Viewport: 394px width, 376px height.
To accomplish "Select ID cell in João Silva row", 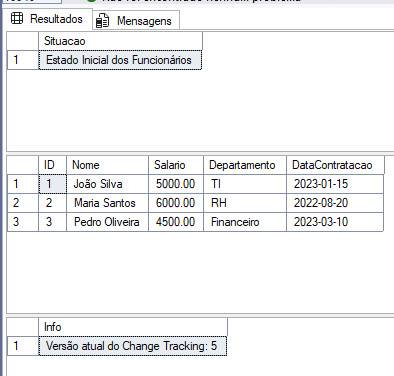I will point(53,184).
